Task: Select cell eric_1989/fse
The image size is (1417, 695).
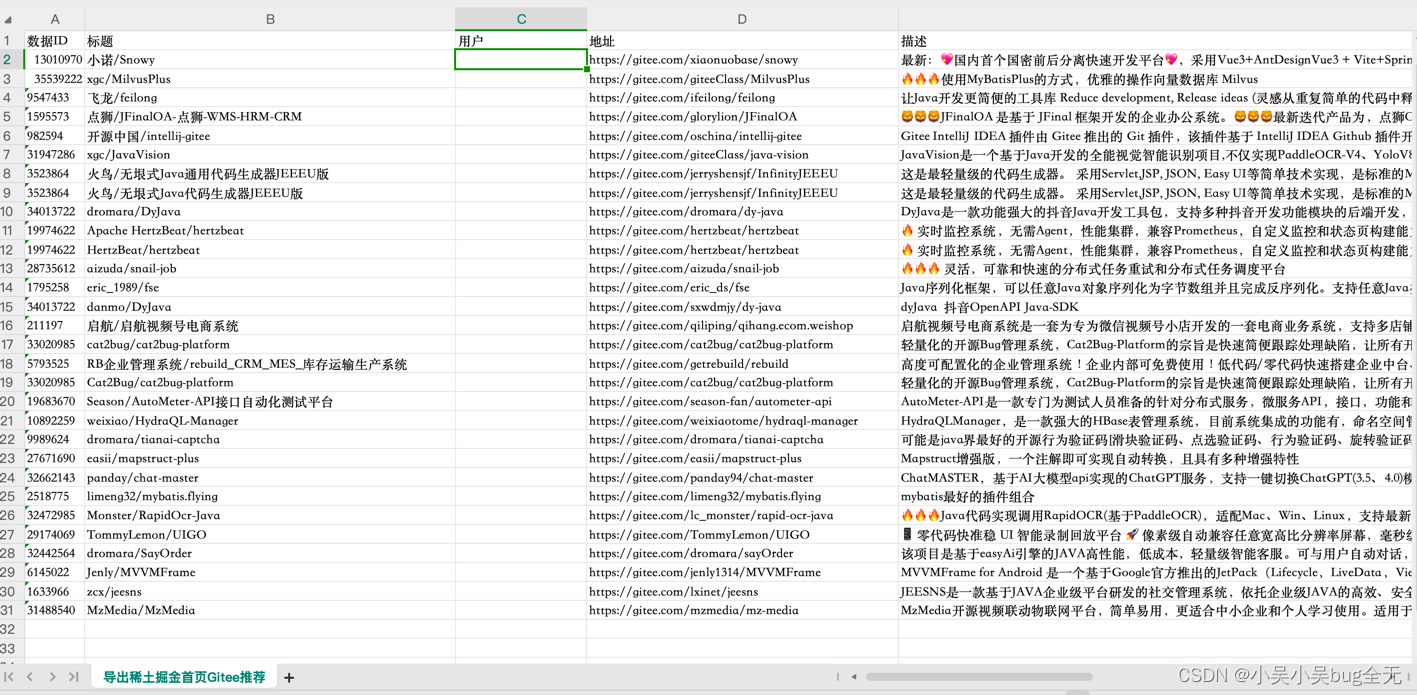Action: coord(270,288)
